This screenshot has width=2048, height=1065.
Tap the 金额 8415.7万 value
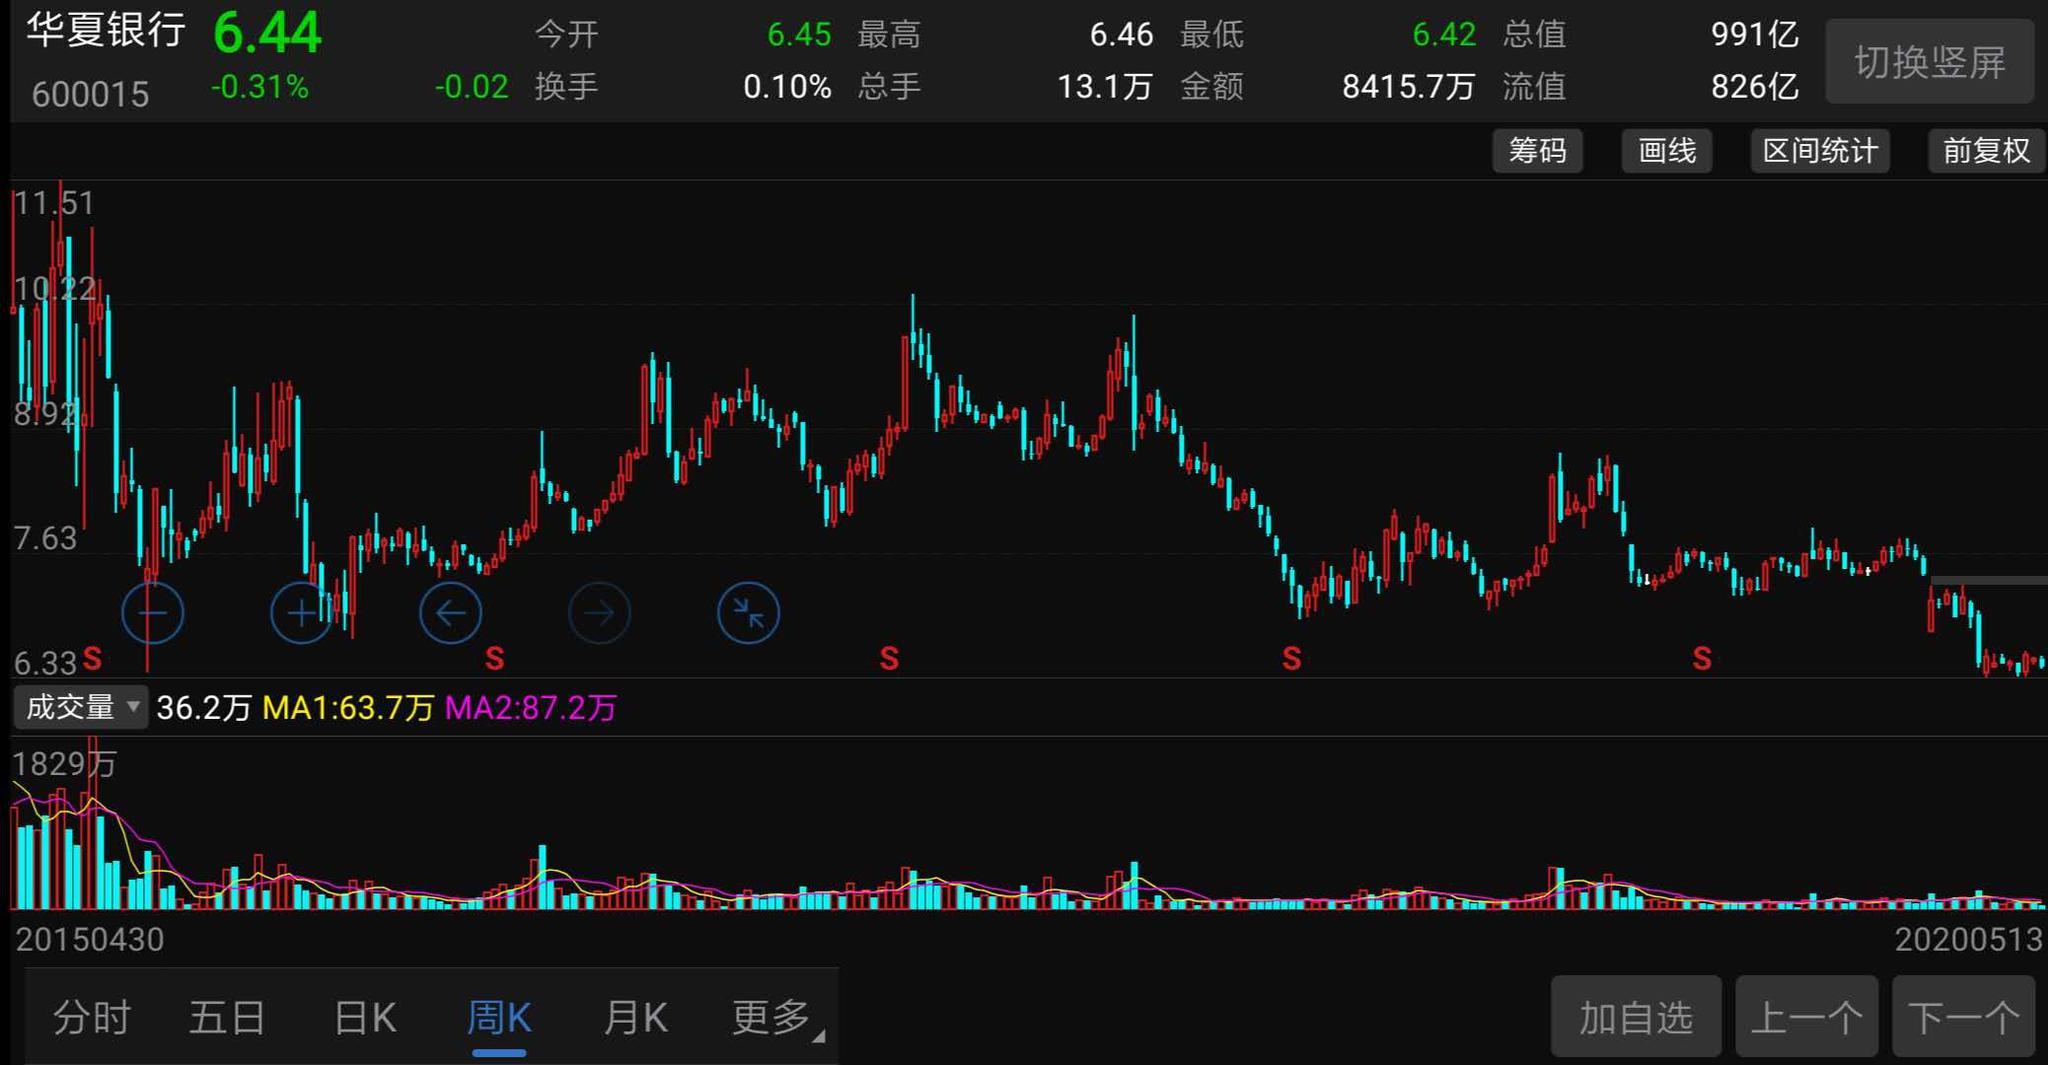[1408, 87]
